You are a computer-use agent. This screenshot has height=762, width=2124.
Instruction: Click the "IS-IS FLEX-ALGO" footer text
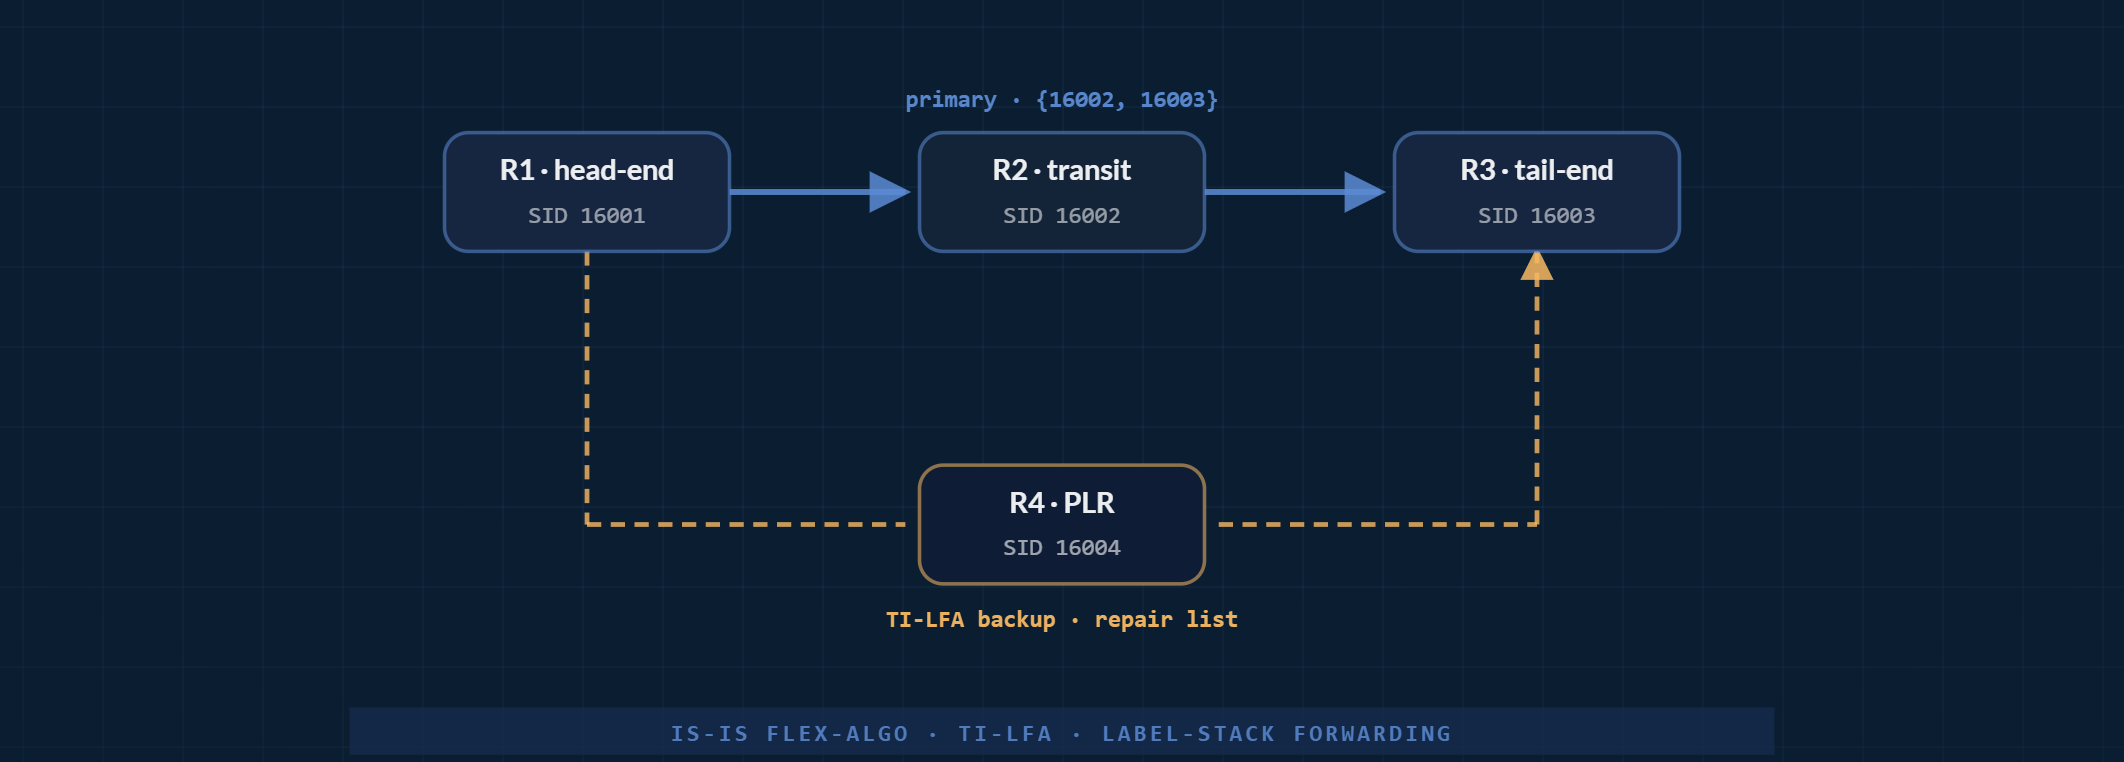[x=790, y=734]
